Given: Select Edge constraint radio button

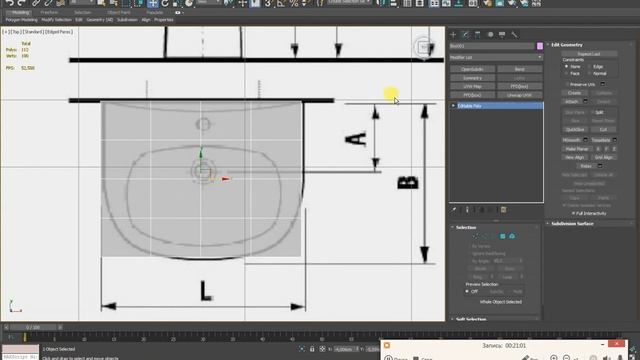Looking at the screenshot, I should click(x=589, y=66).
